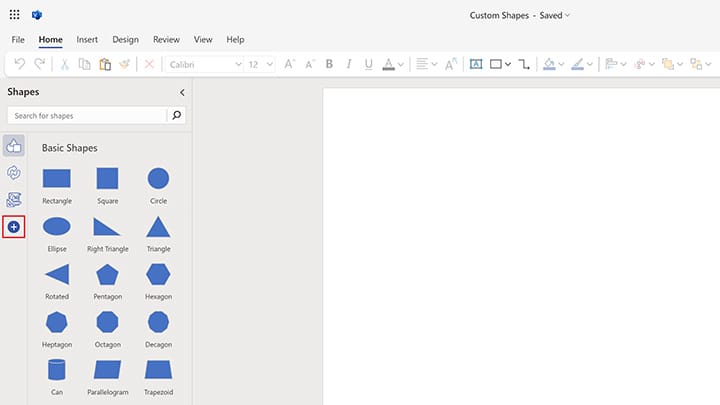Open the app launcher grid icon
The width and height of the screenshot is (720, 405).
pyautogui.click(x=14, y=15)
